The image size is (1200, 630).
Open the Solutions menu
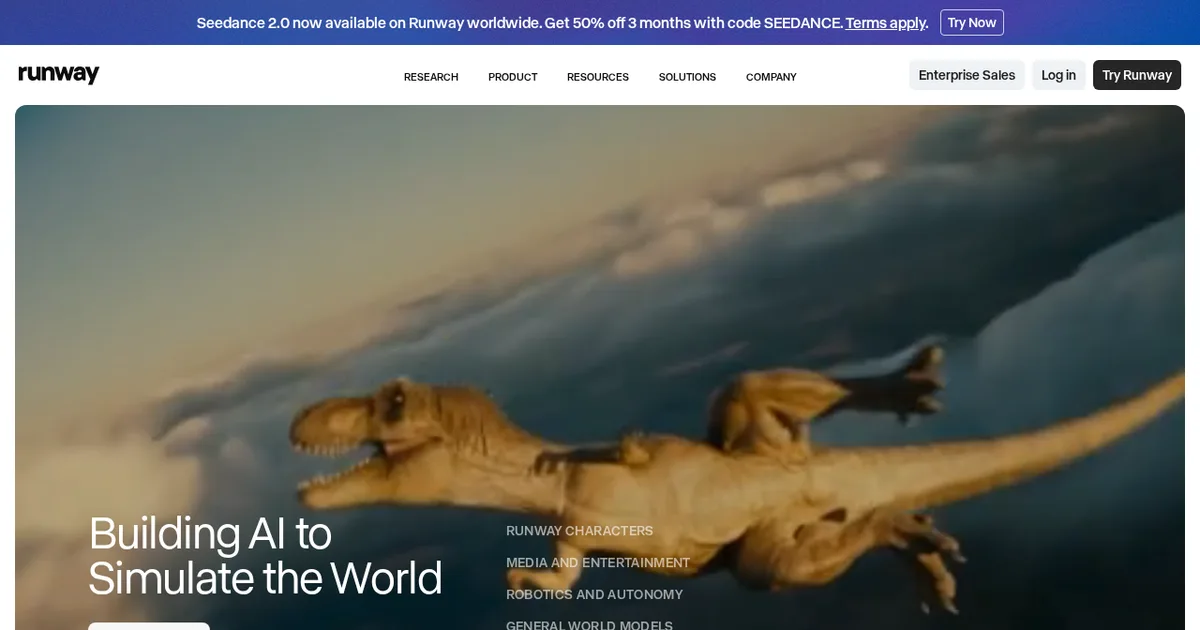[x=687, y=77]
